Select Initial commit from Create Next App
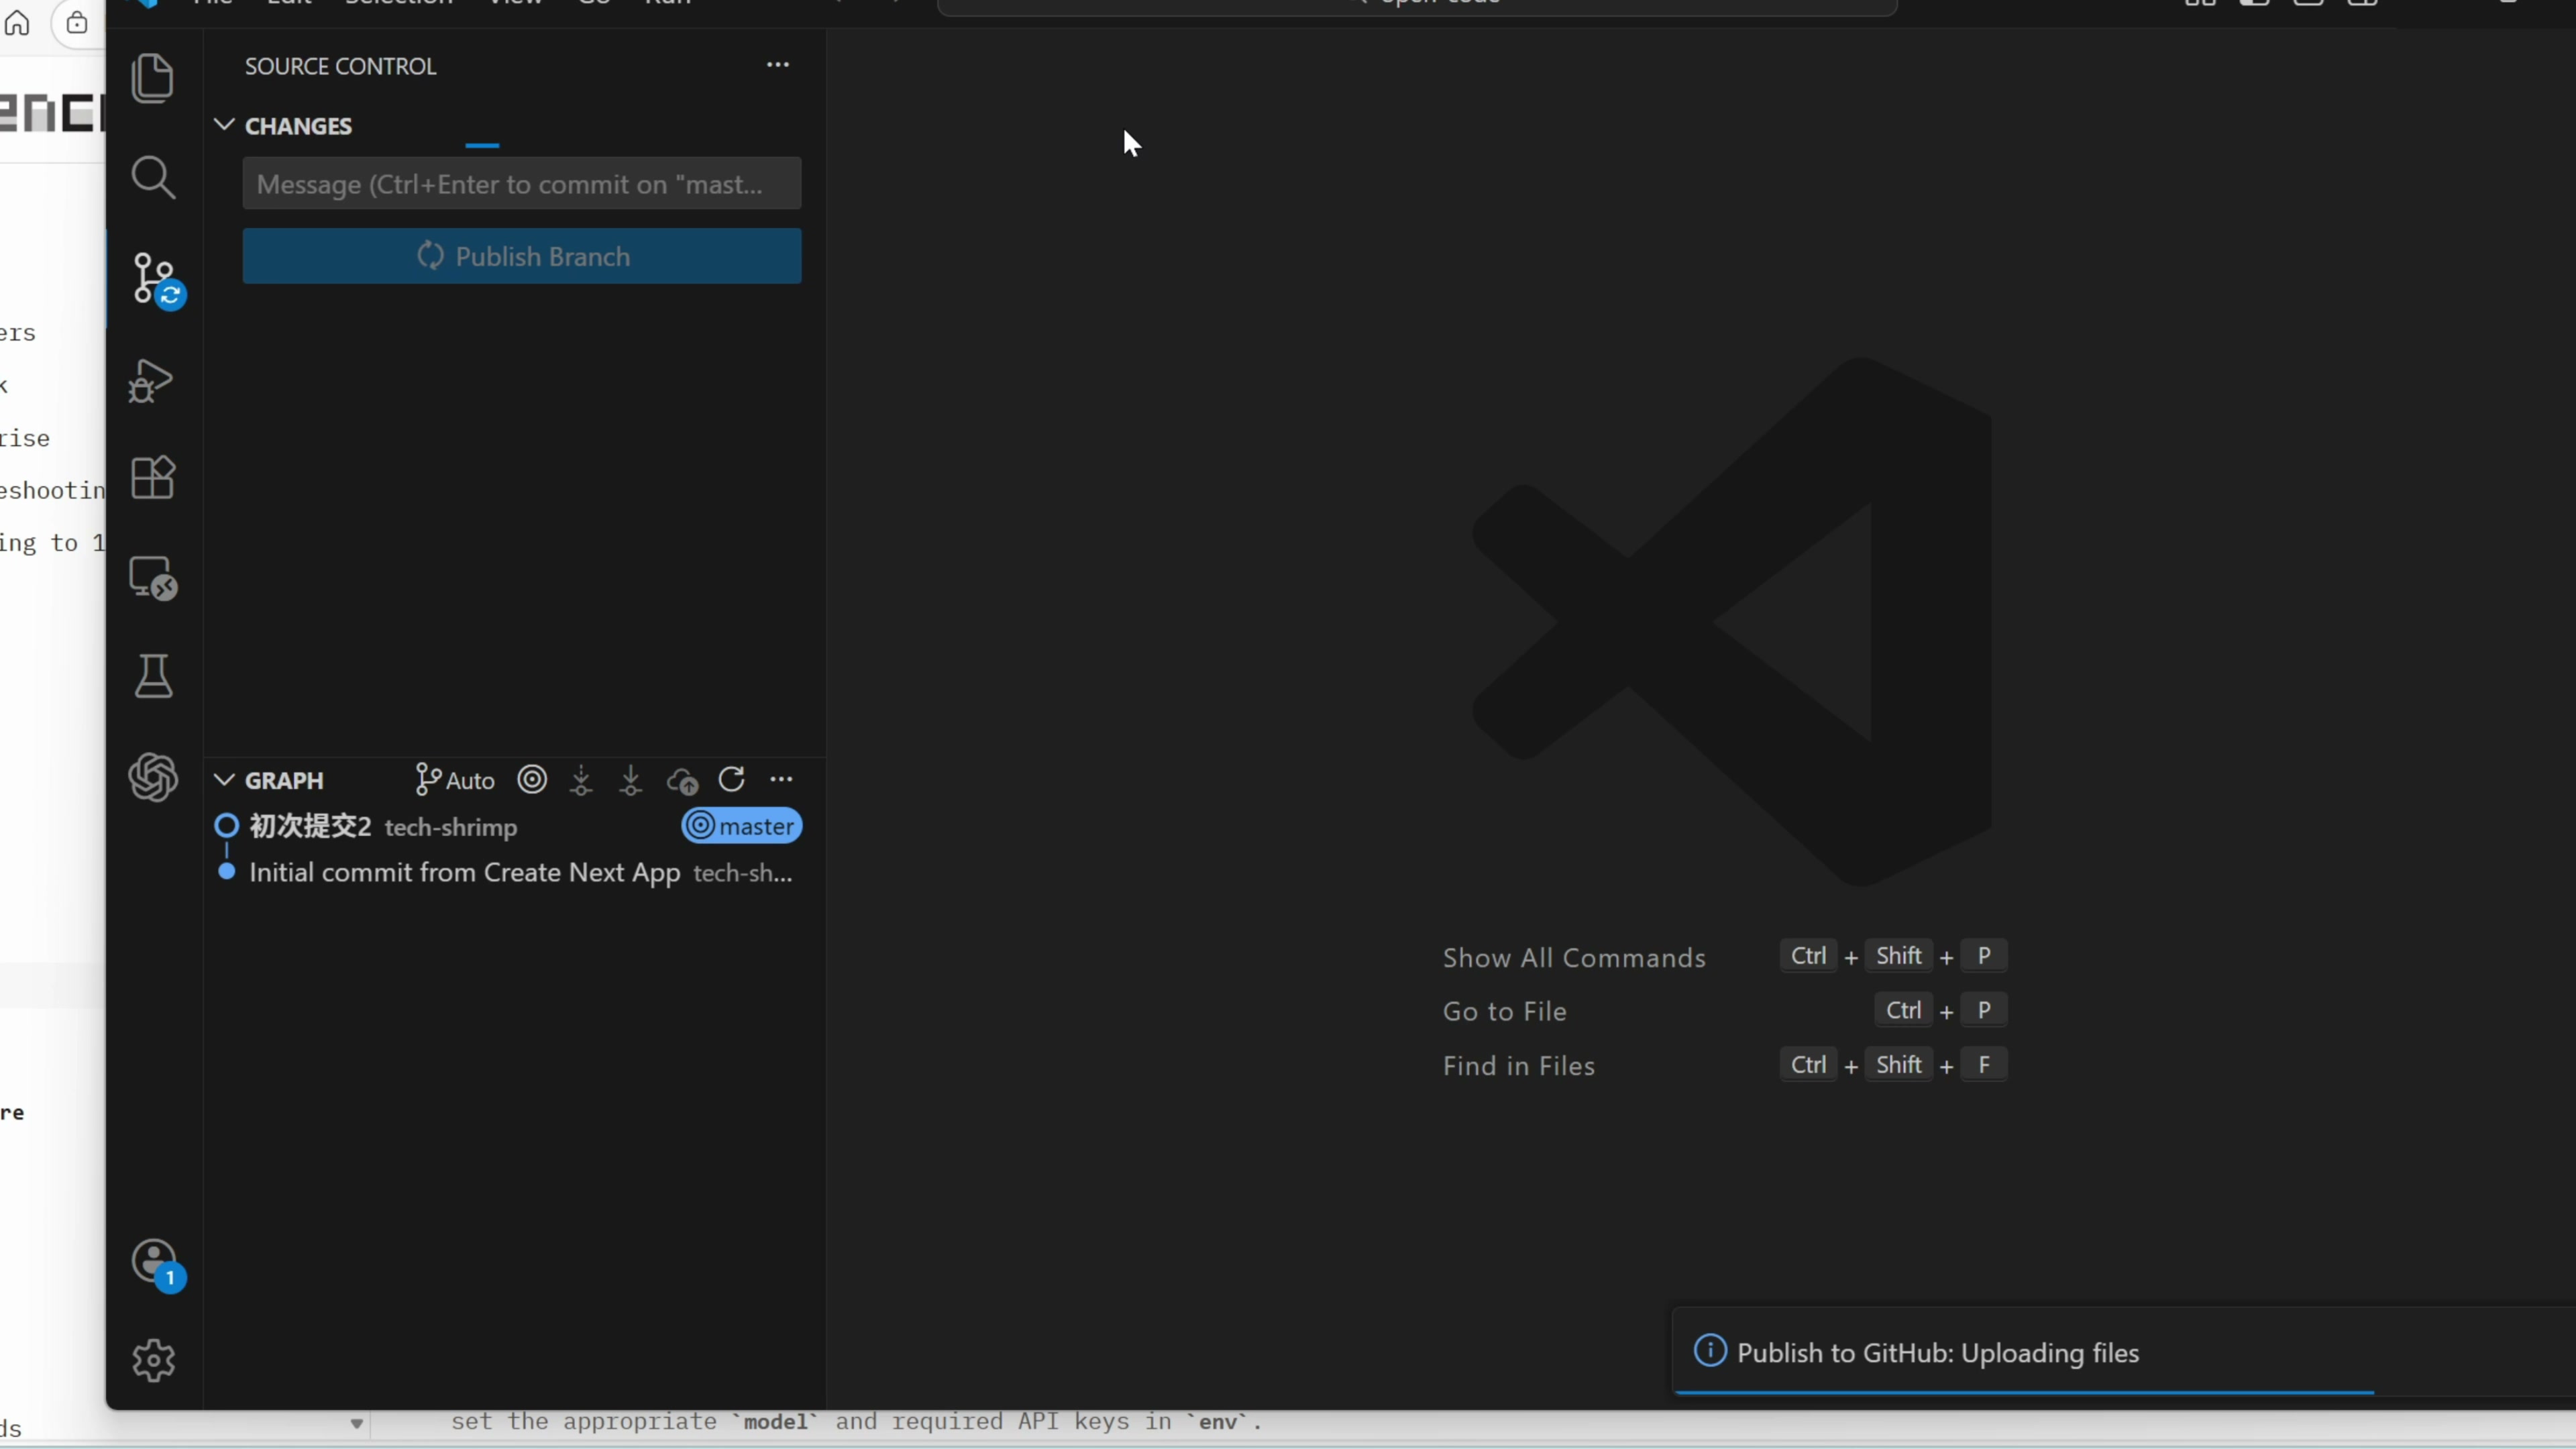 [x=464, y=873]
